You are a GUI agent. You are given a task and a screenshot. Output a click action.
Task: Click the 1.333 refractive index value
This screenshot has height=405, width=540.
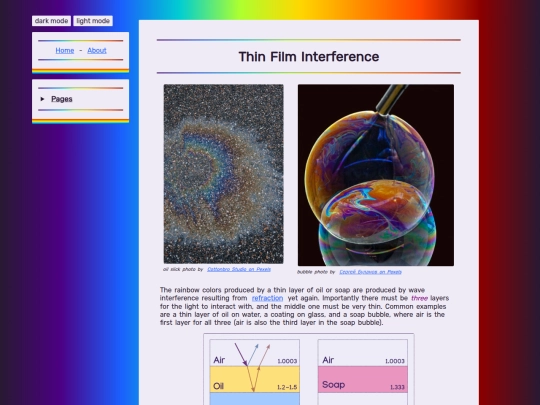pos(397,387)
